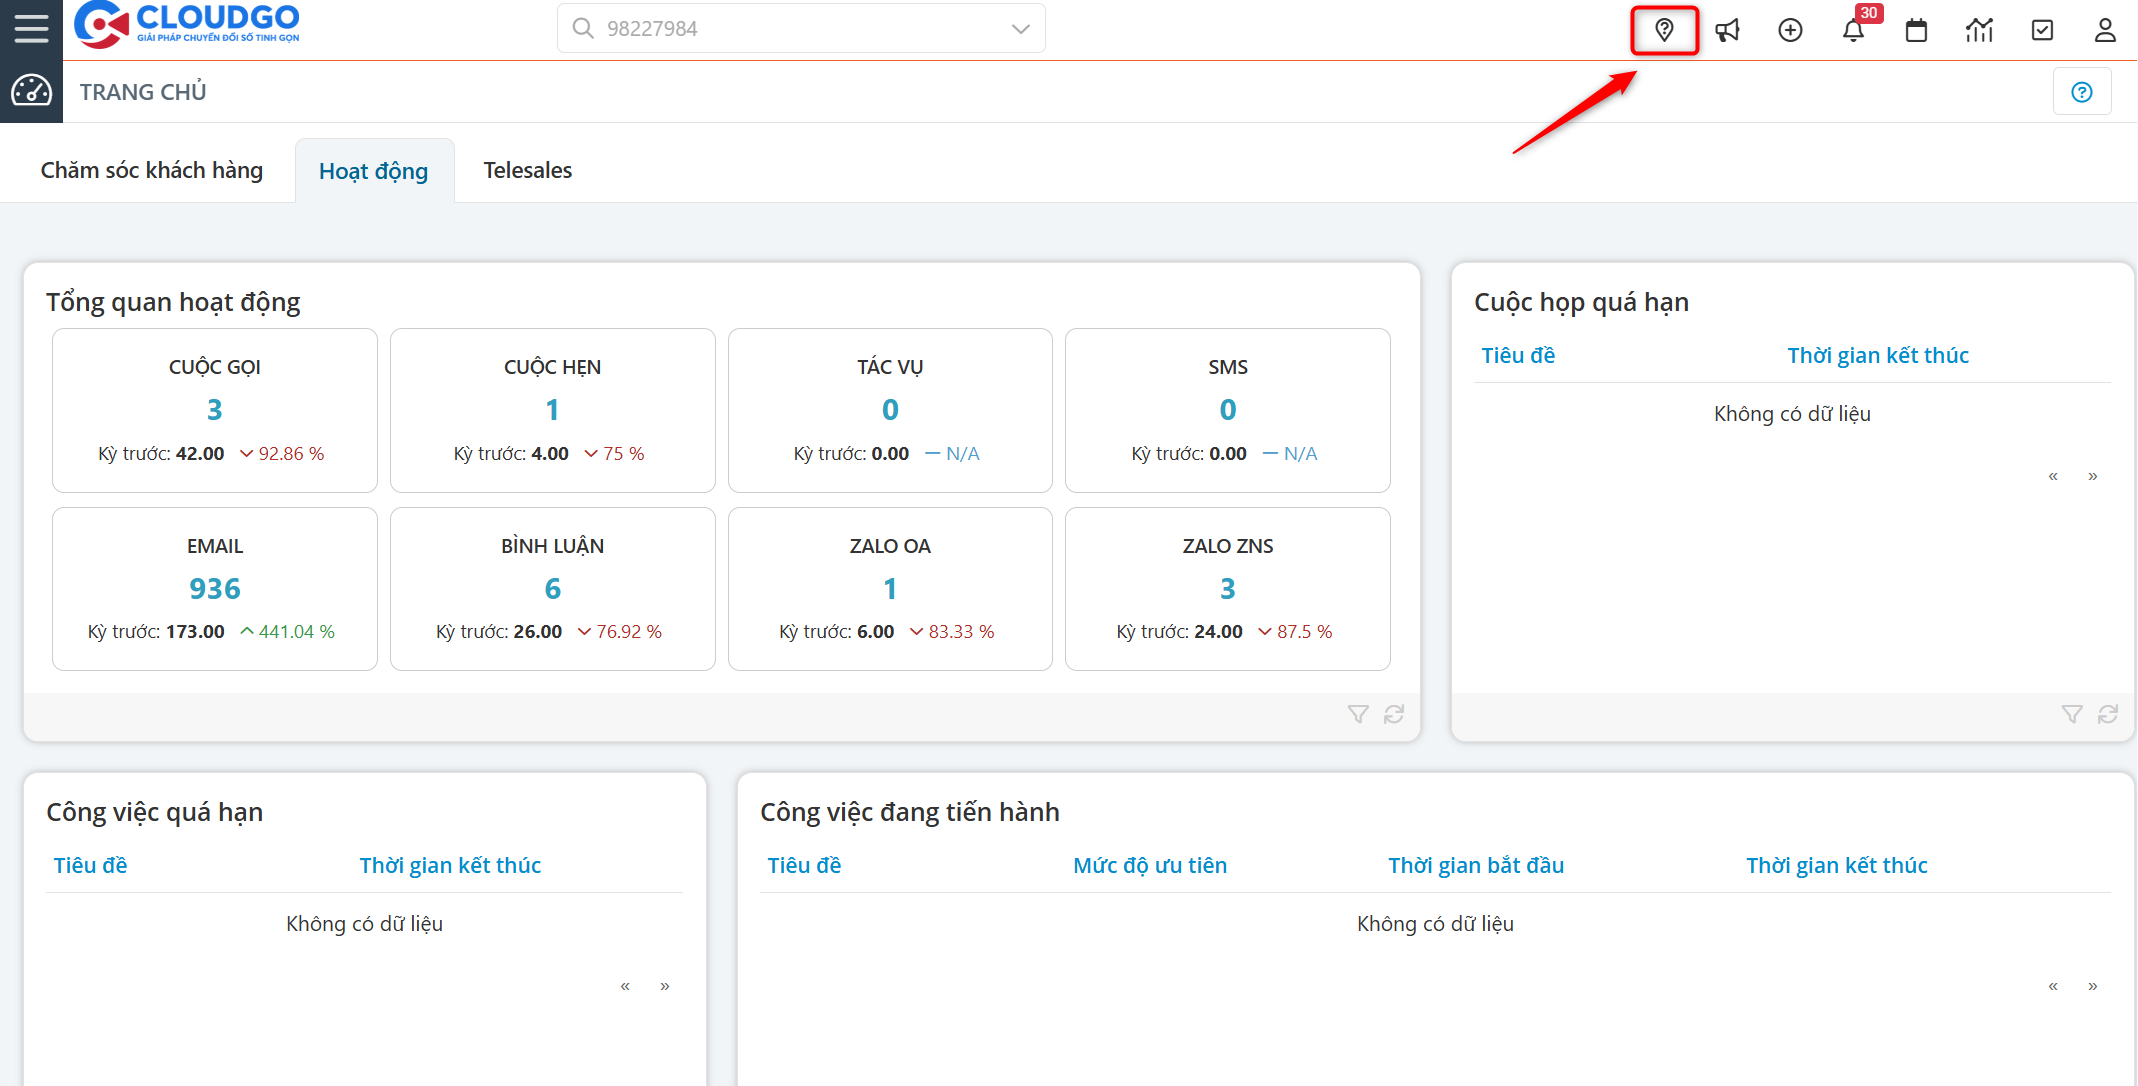This screenshot has height=1086, width=2138.
Task: Expand the global search dropdown arrow
Action: [1020, 29]
